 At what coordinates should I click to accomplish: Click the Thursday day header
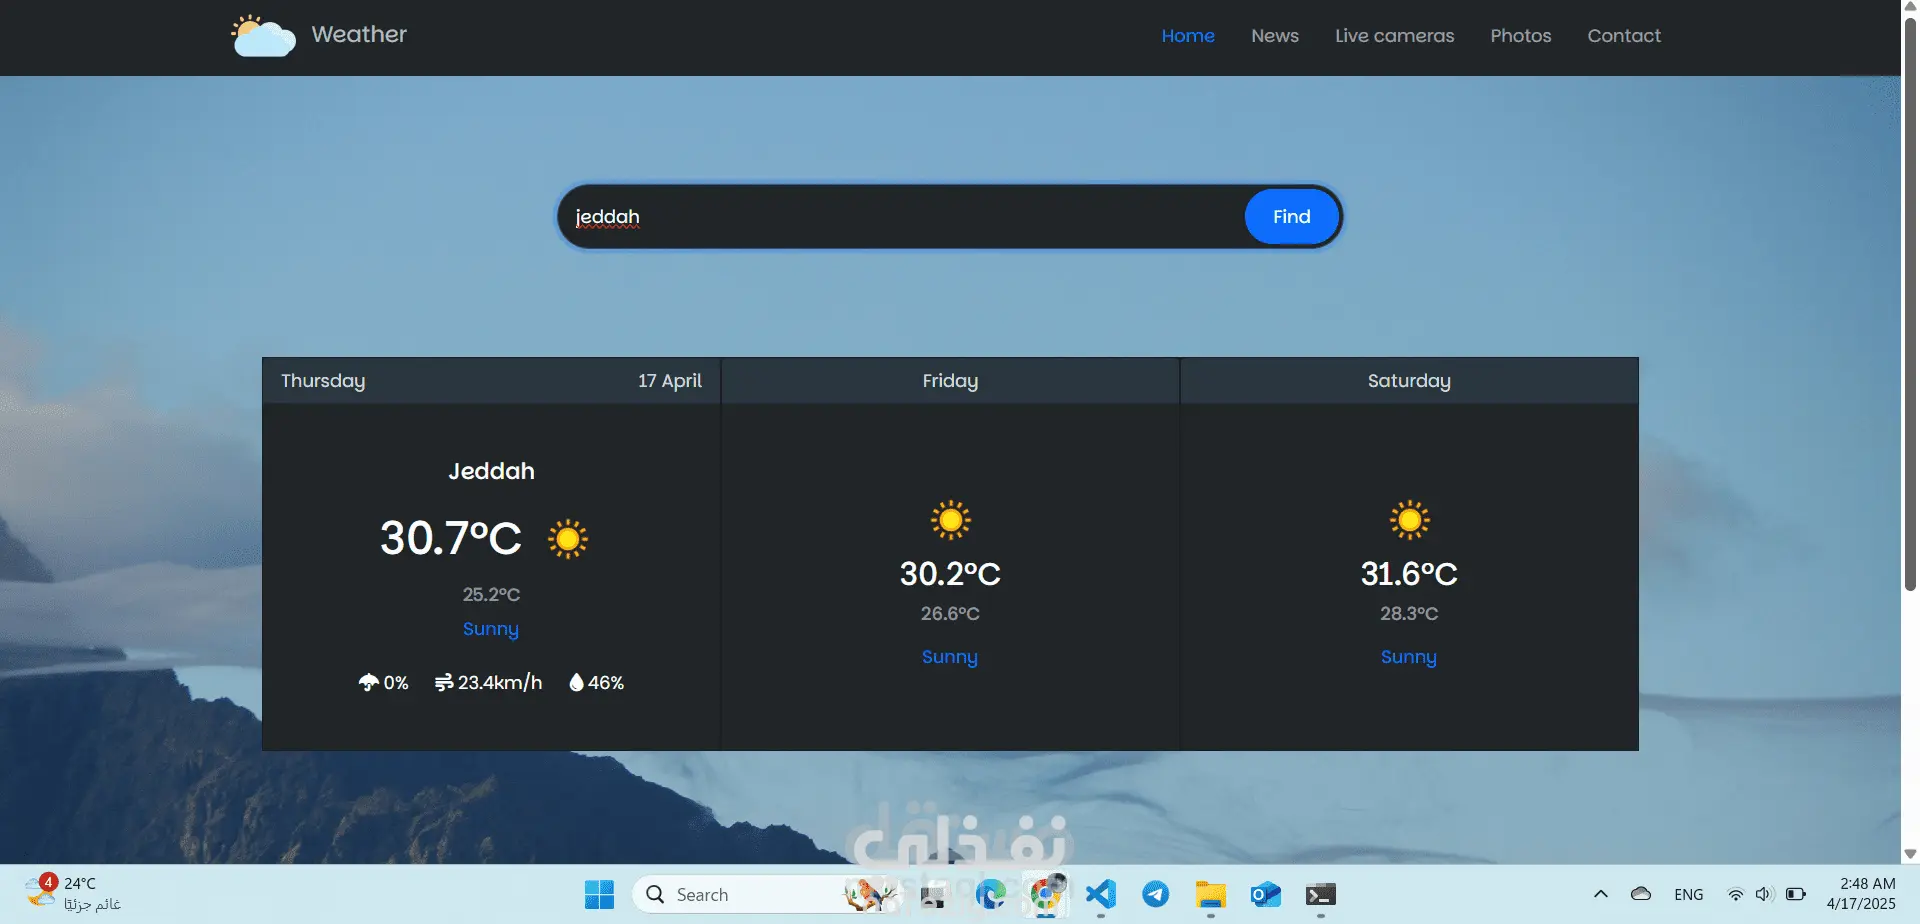tap(323, 381)
